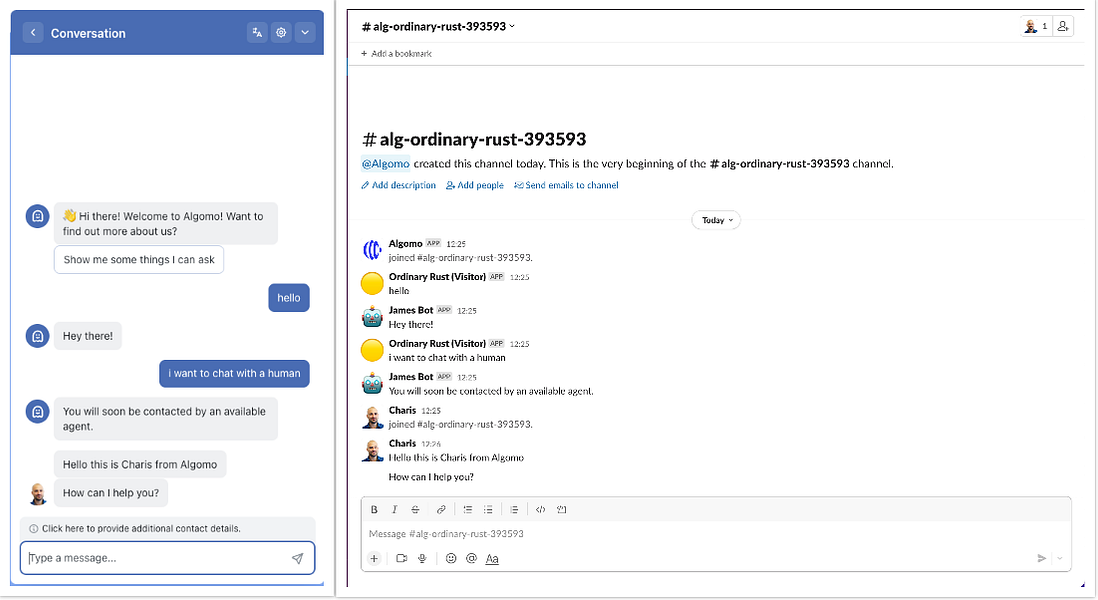Open the 'Today' date dropdown

(x=716, y=220)
